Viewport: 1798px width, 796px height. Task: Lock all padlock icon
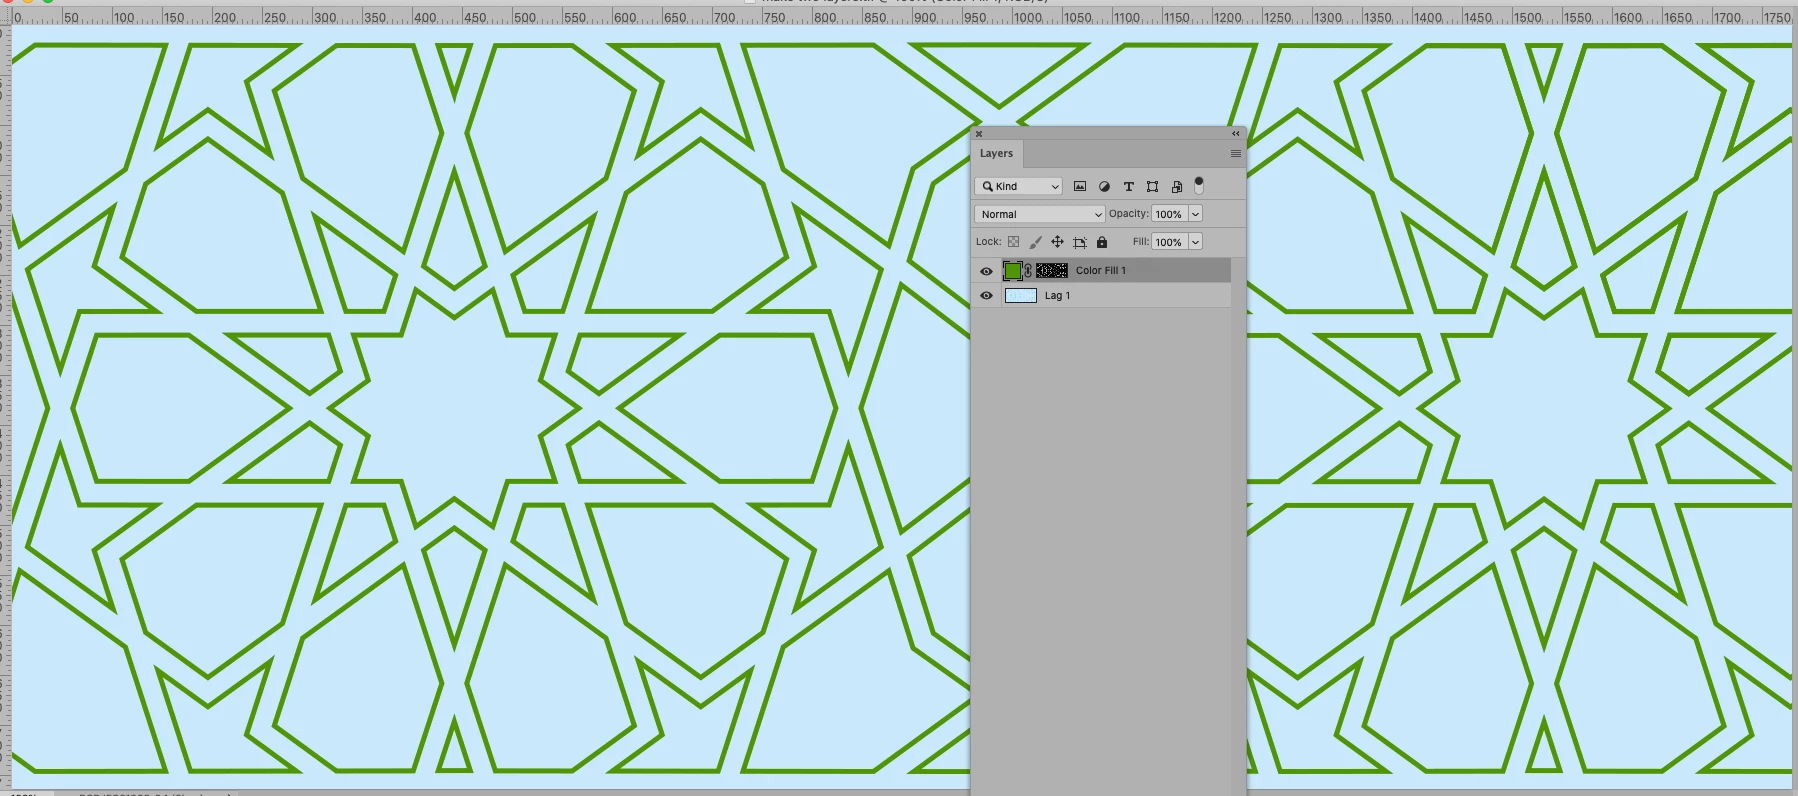[1102, 242]
